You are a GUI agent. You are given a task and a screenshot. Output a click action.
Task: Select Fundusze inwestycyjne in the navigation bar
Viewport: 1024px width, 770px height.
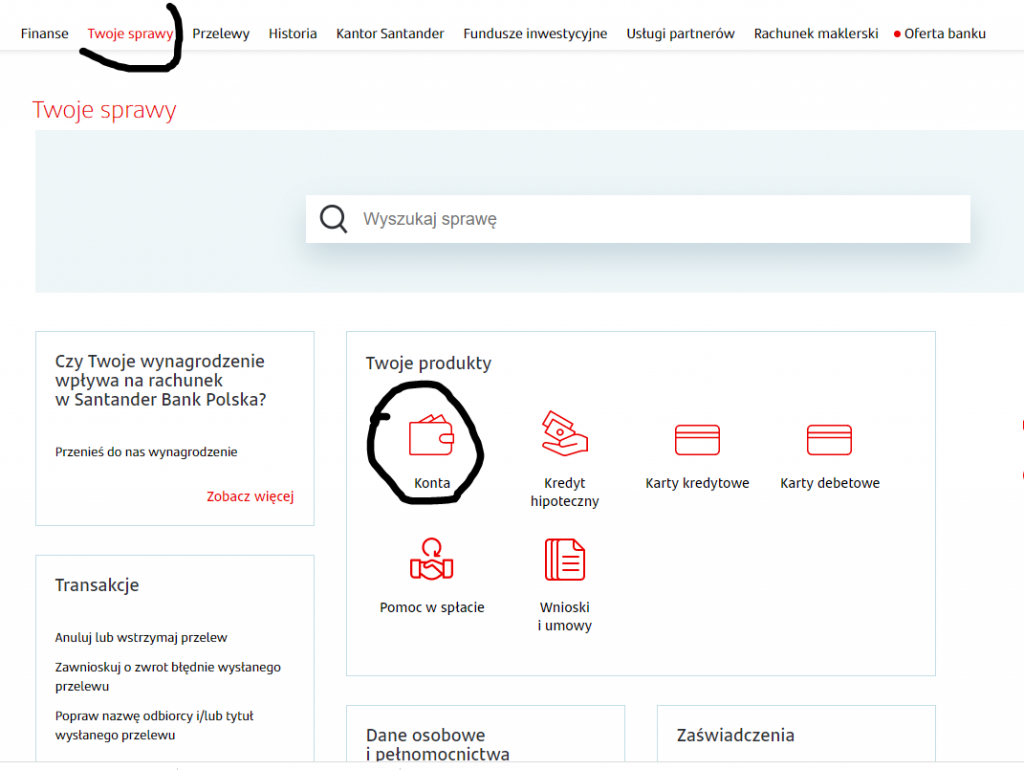[535, 34]
